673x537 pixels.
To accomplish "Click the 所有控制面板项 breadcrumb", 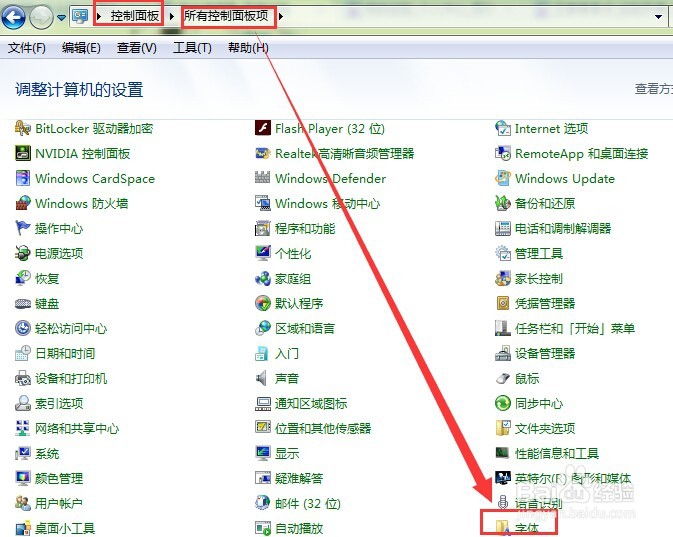I will point(226,16).
